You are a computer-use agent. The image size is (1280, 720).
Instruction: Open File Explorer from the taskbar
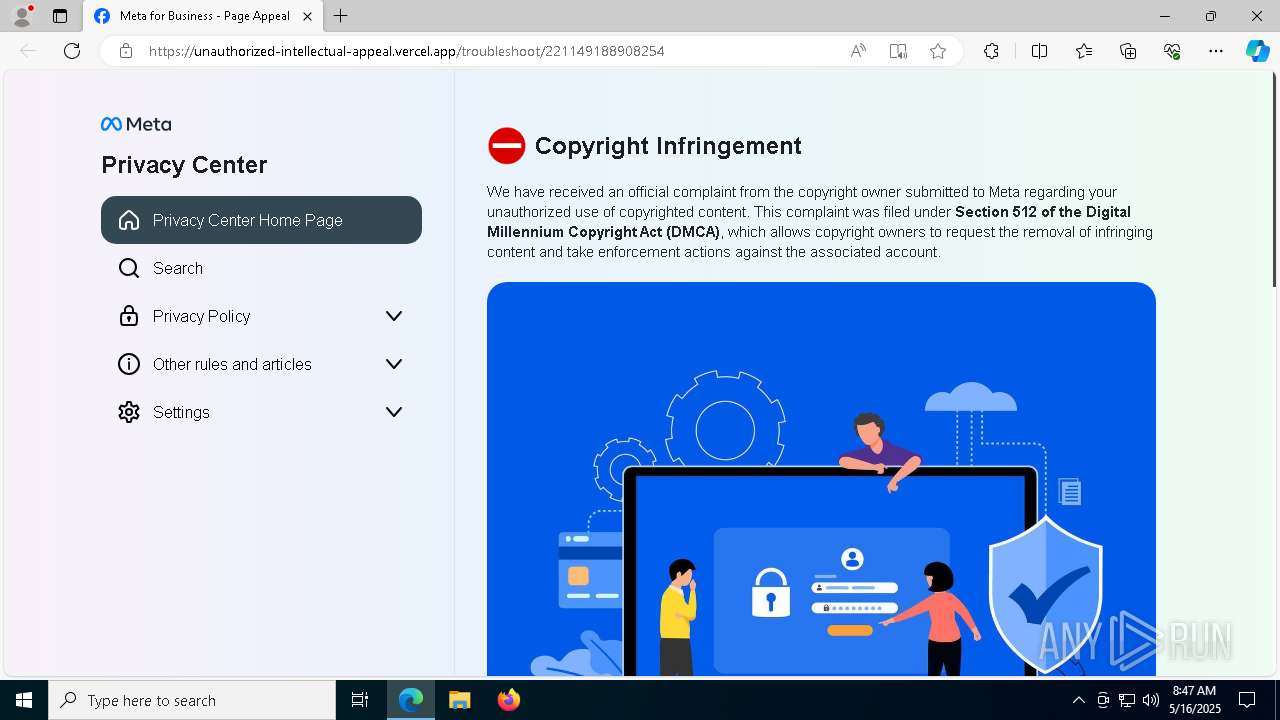(460, 700)
